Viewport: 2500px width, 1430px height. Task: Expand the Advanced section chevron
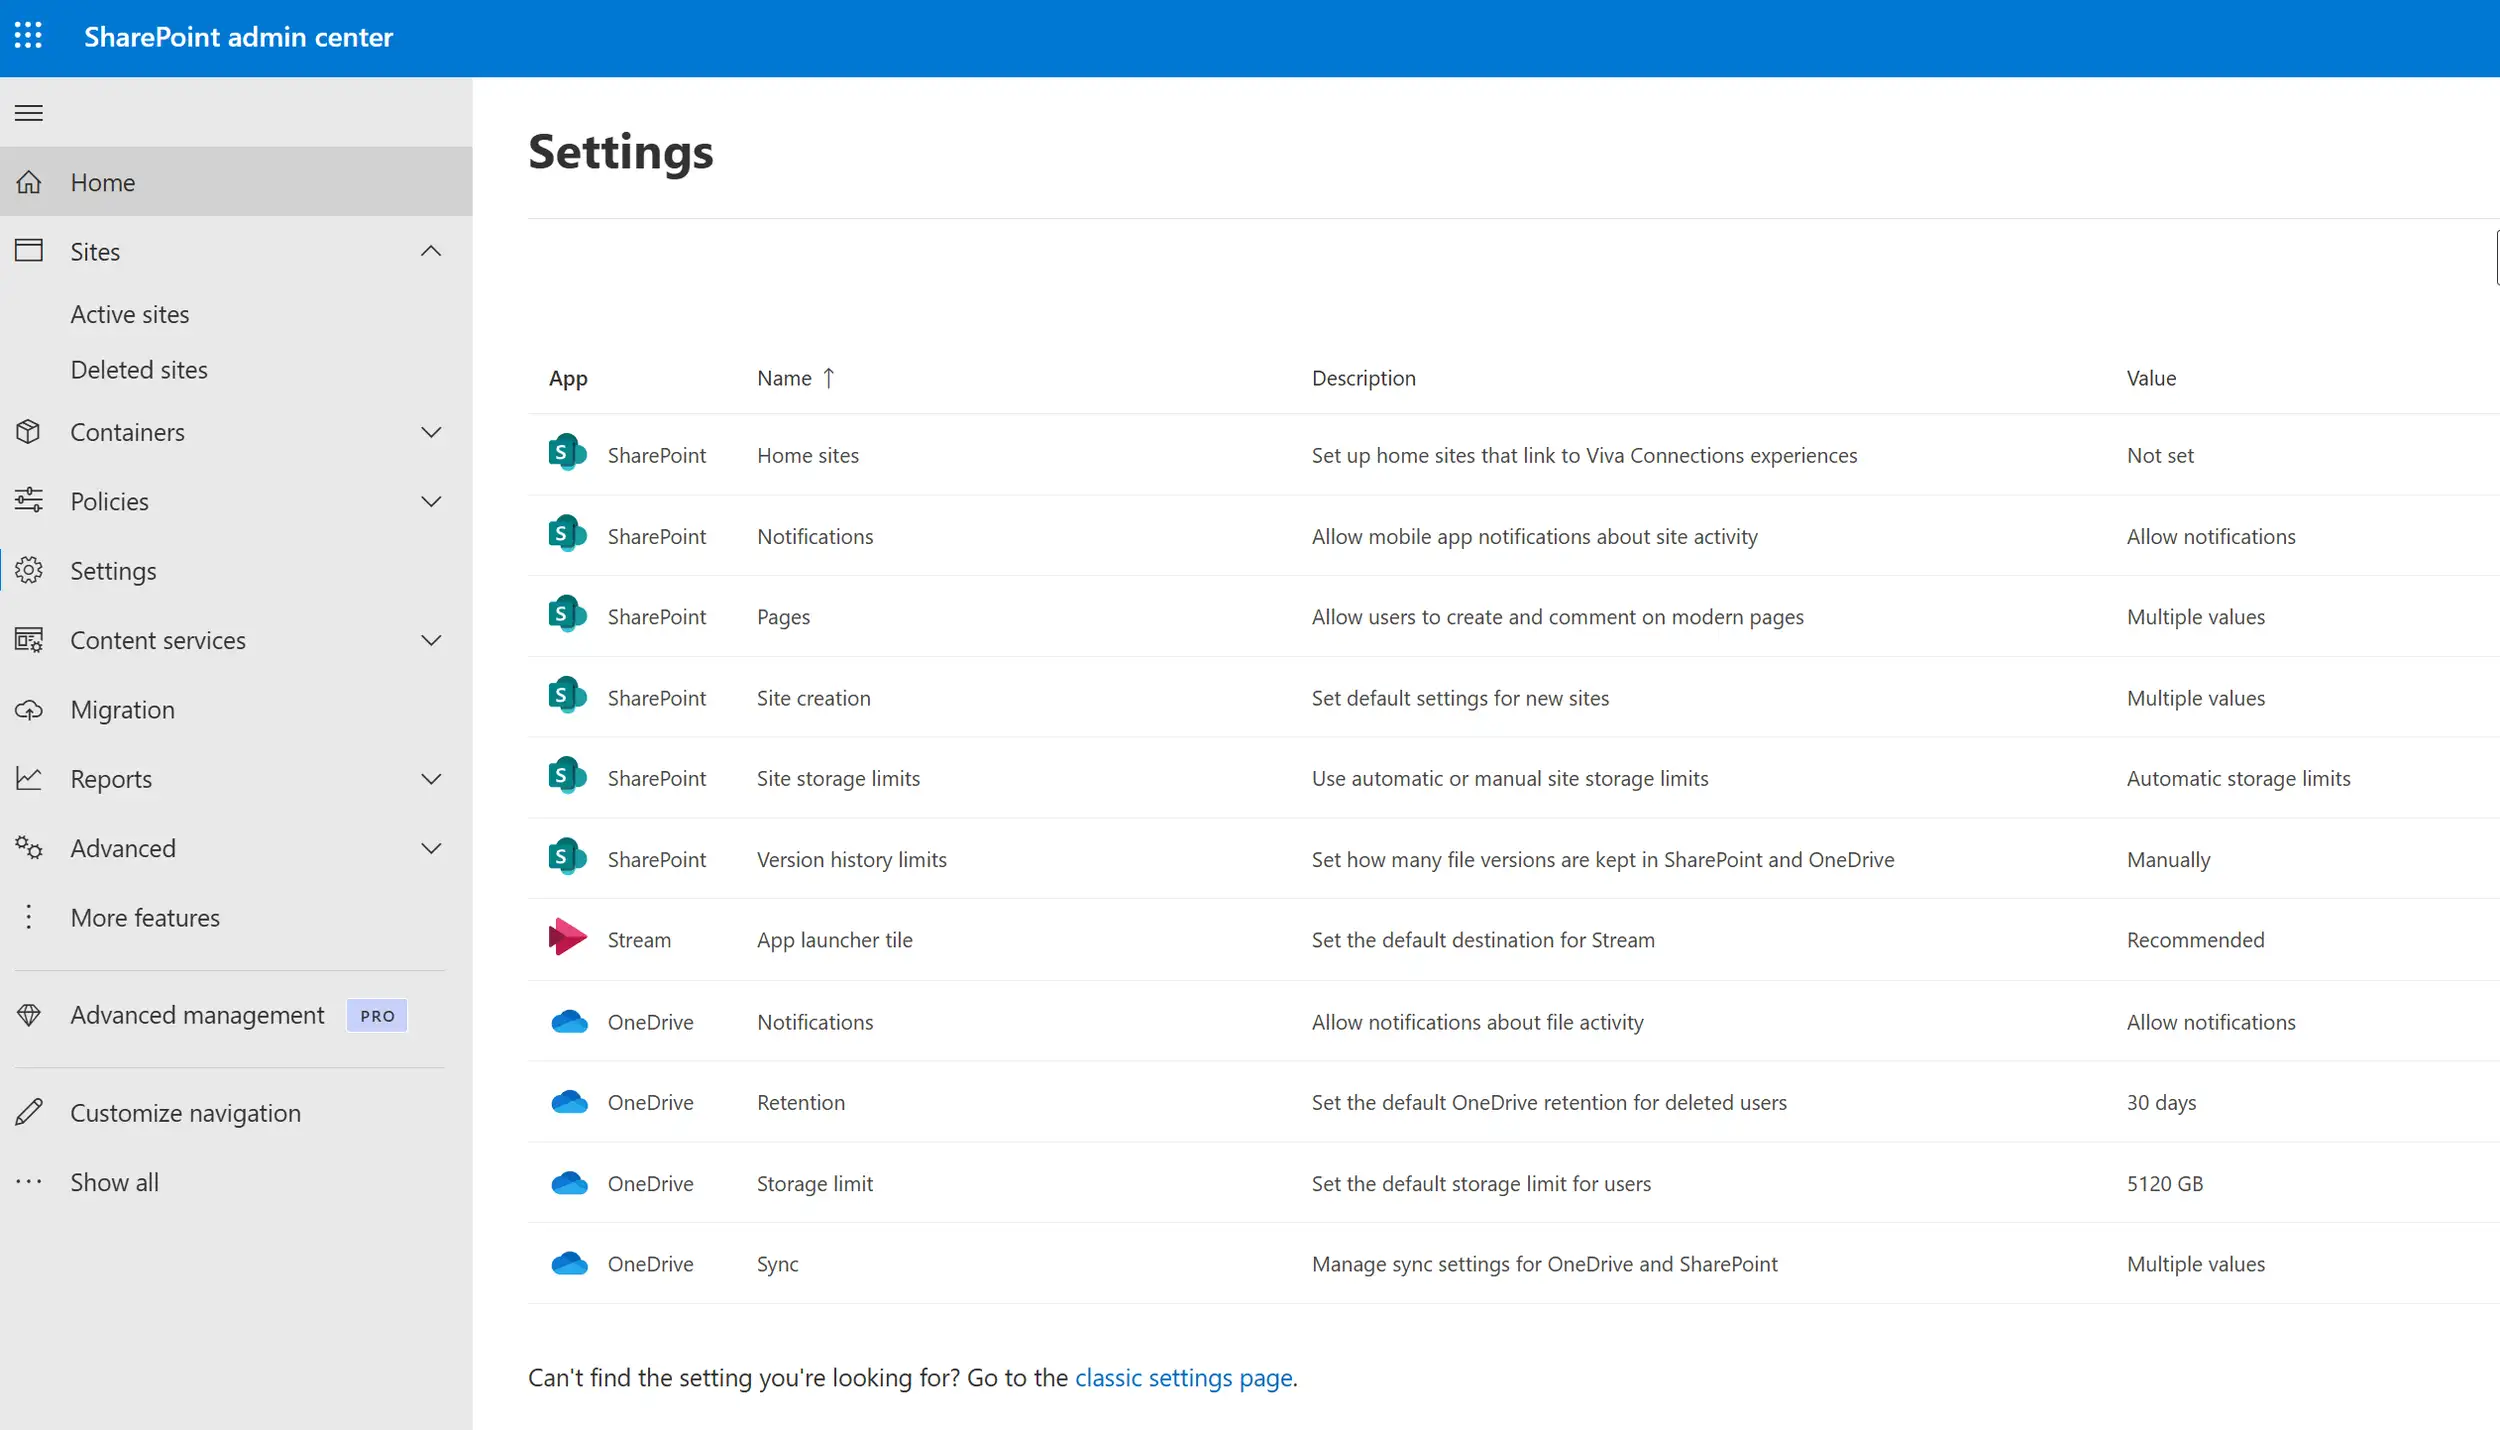pyautogui.click(x=431, y=848)
